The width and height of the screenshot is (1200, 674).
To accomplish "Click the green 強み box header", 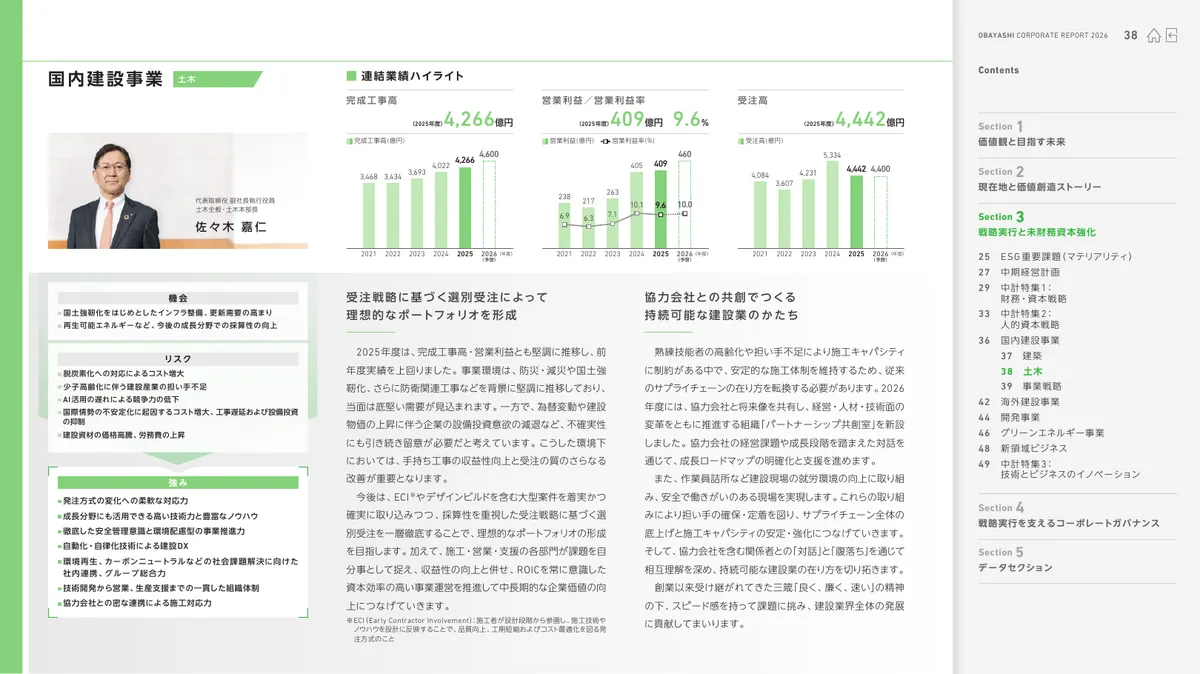I will click(178, 482).
